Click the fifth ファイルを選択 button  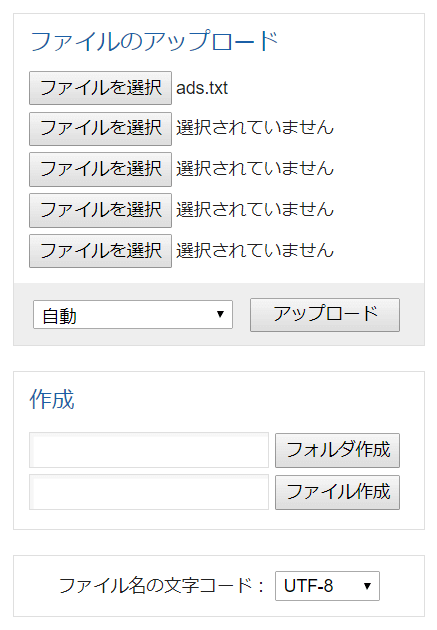(100, 251)
